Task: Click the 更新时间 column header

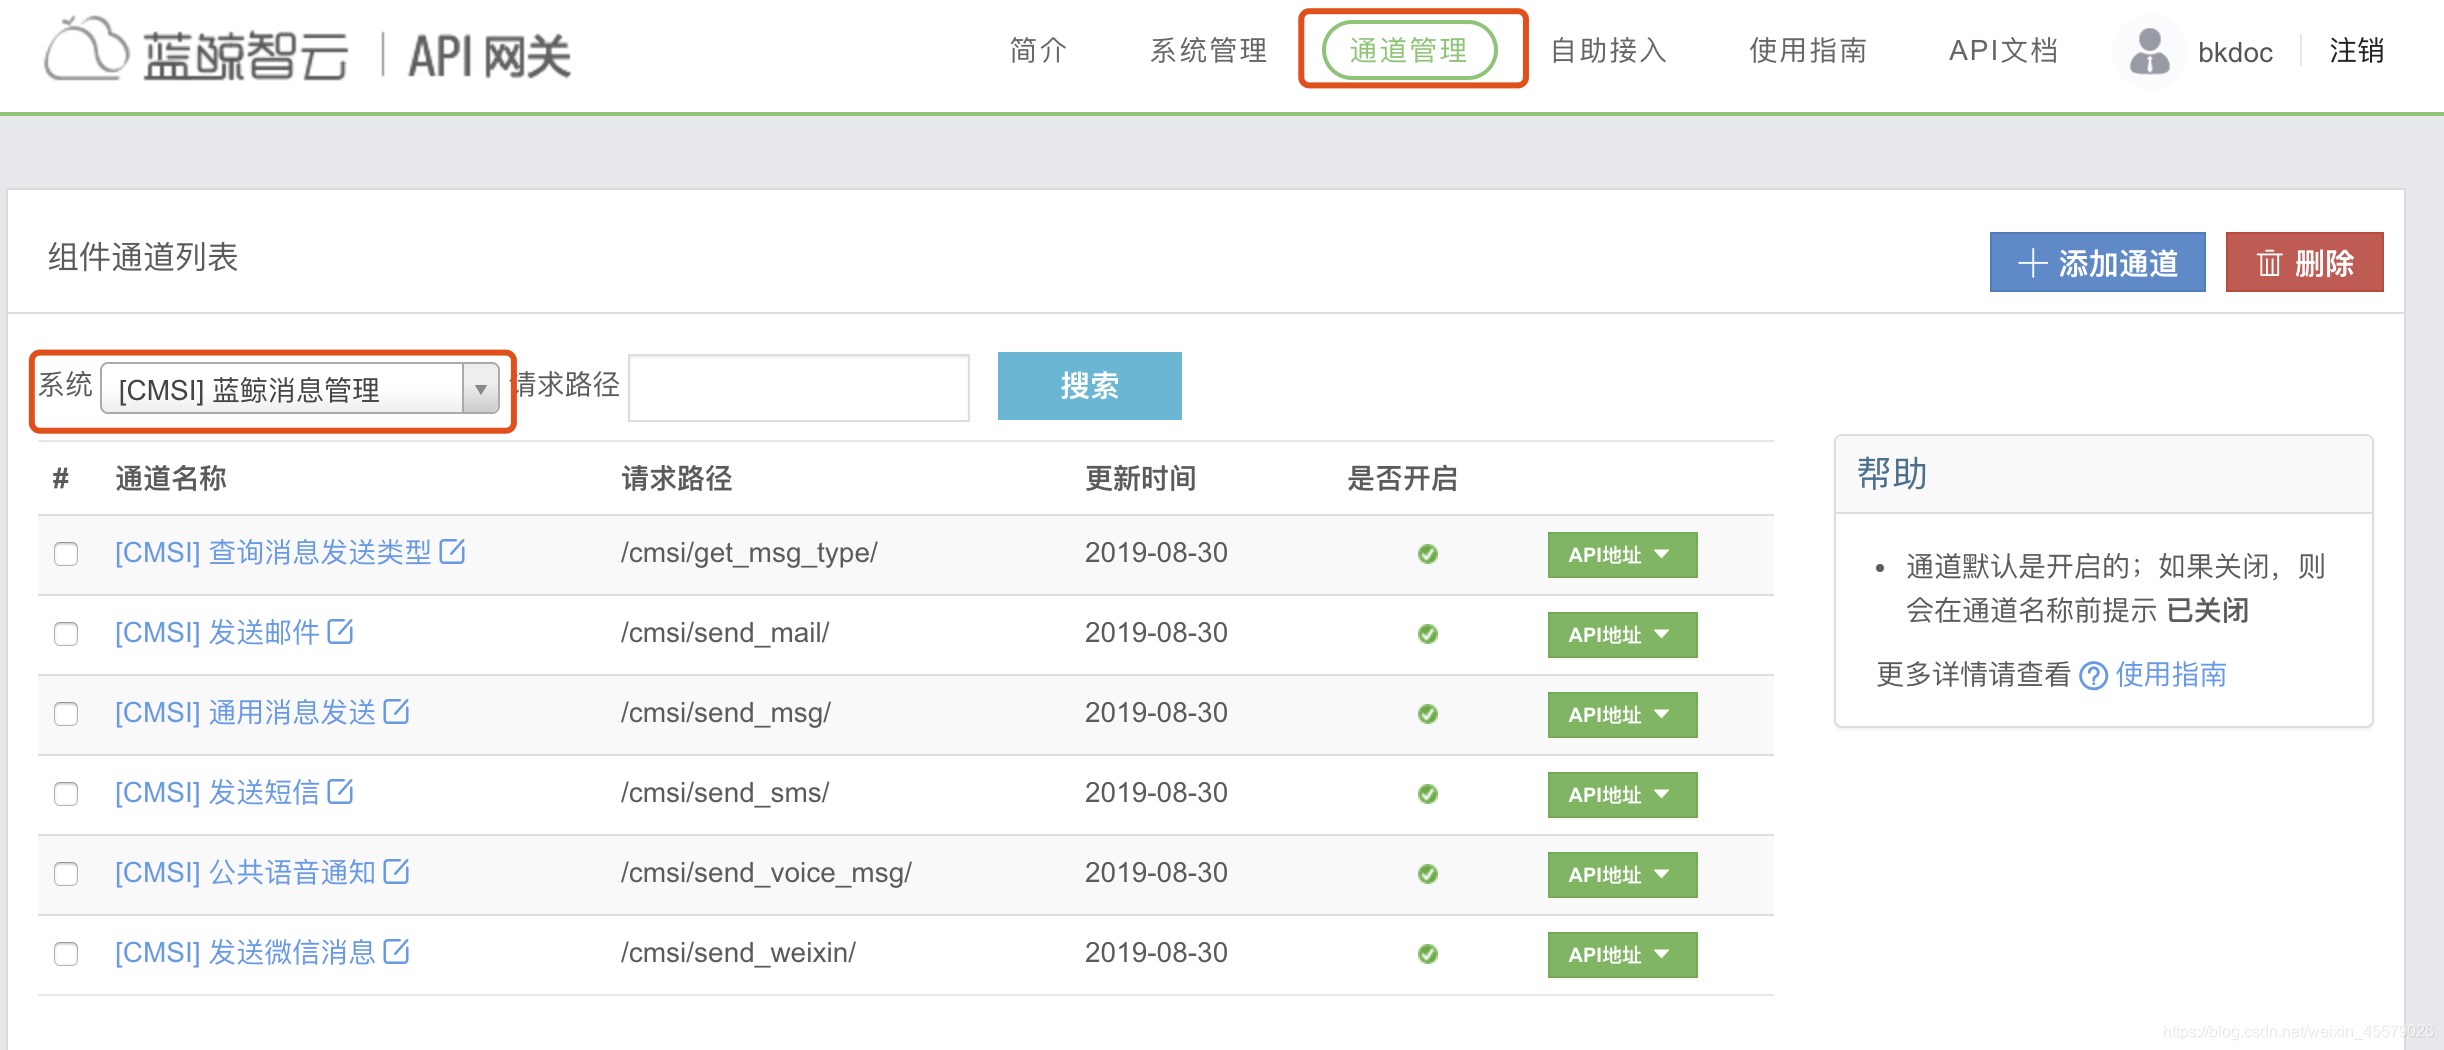Action: (x=1141, y=478)
